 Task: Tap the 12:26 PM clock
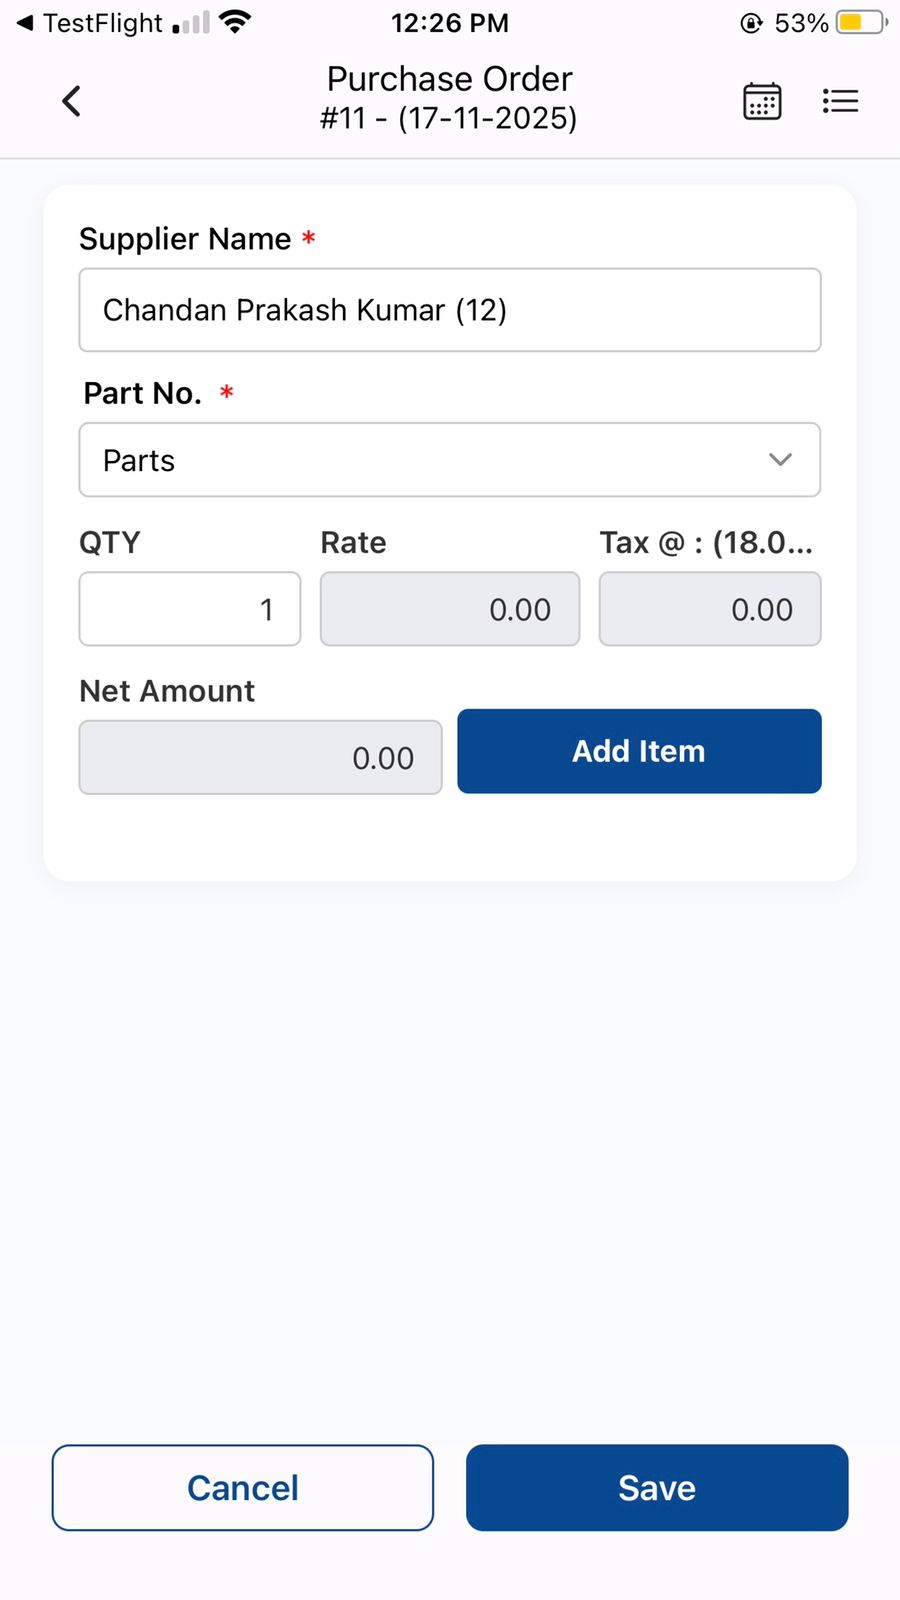tap(450, 23)
